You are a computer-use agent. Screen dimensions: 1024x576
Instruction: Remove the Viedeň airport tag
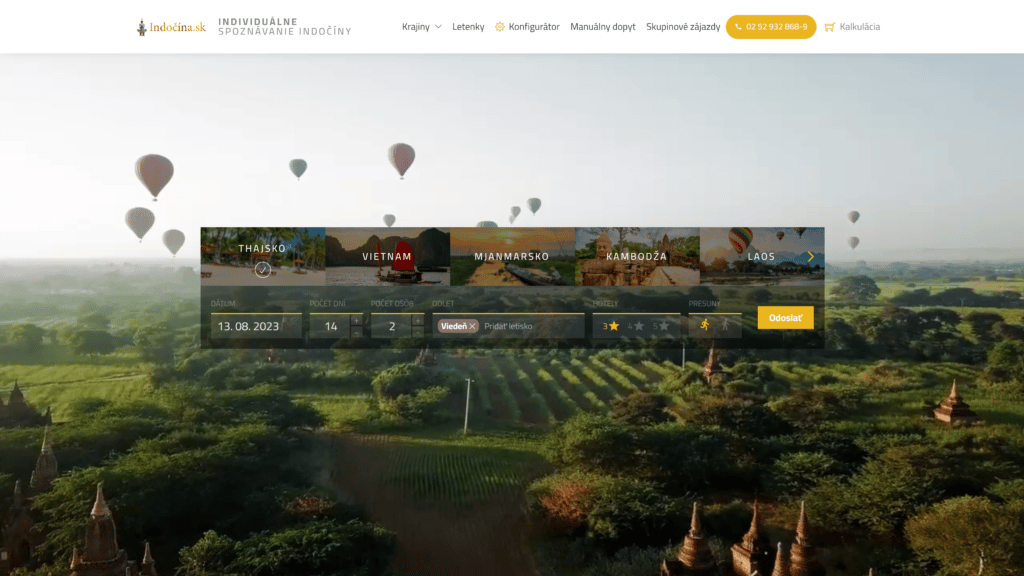pos(472,326)
